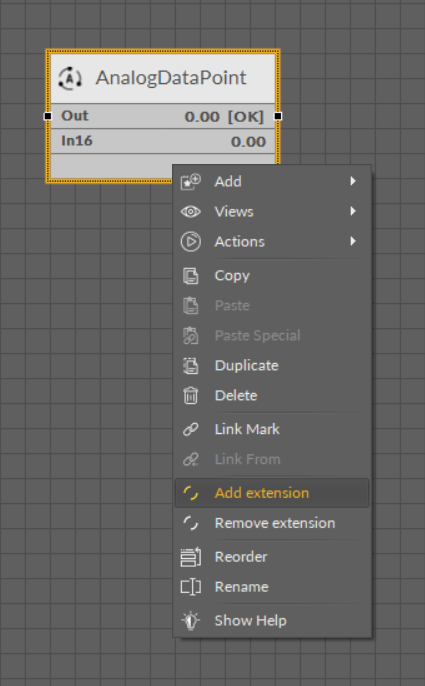Expand the Actions submenu arrow
The image size is (425, 686).
pos(353,241)
